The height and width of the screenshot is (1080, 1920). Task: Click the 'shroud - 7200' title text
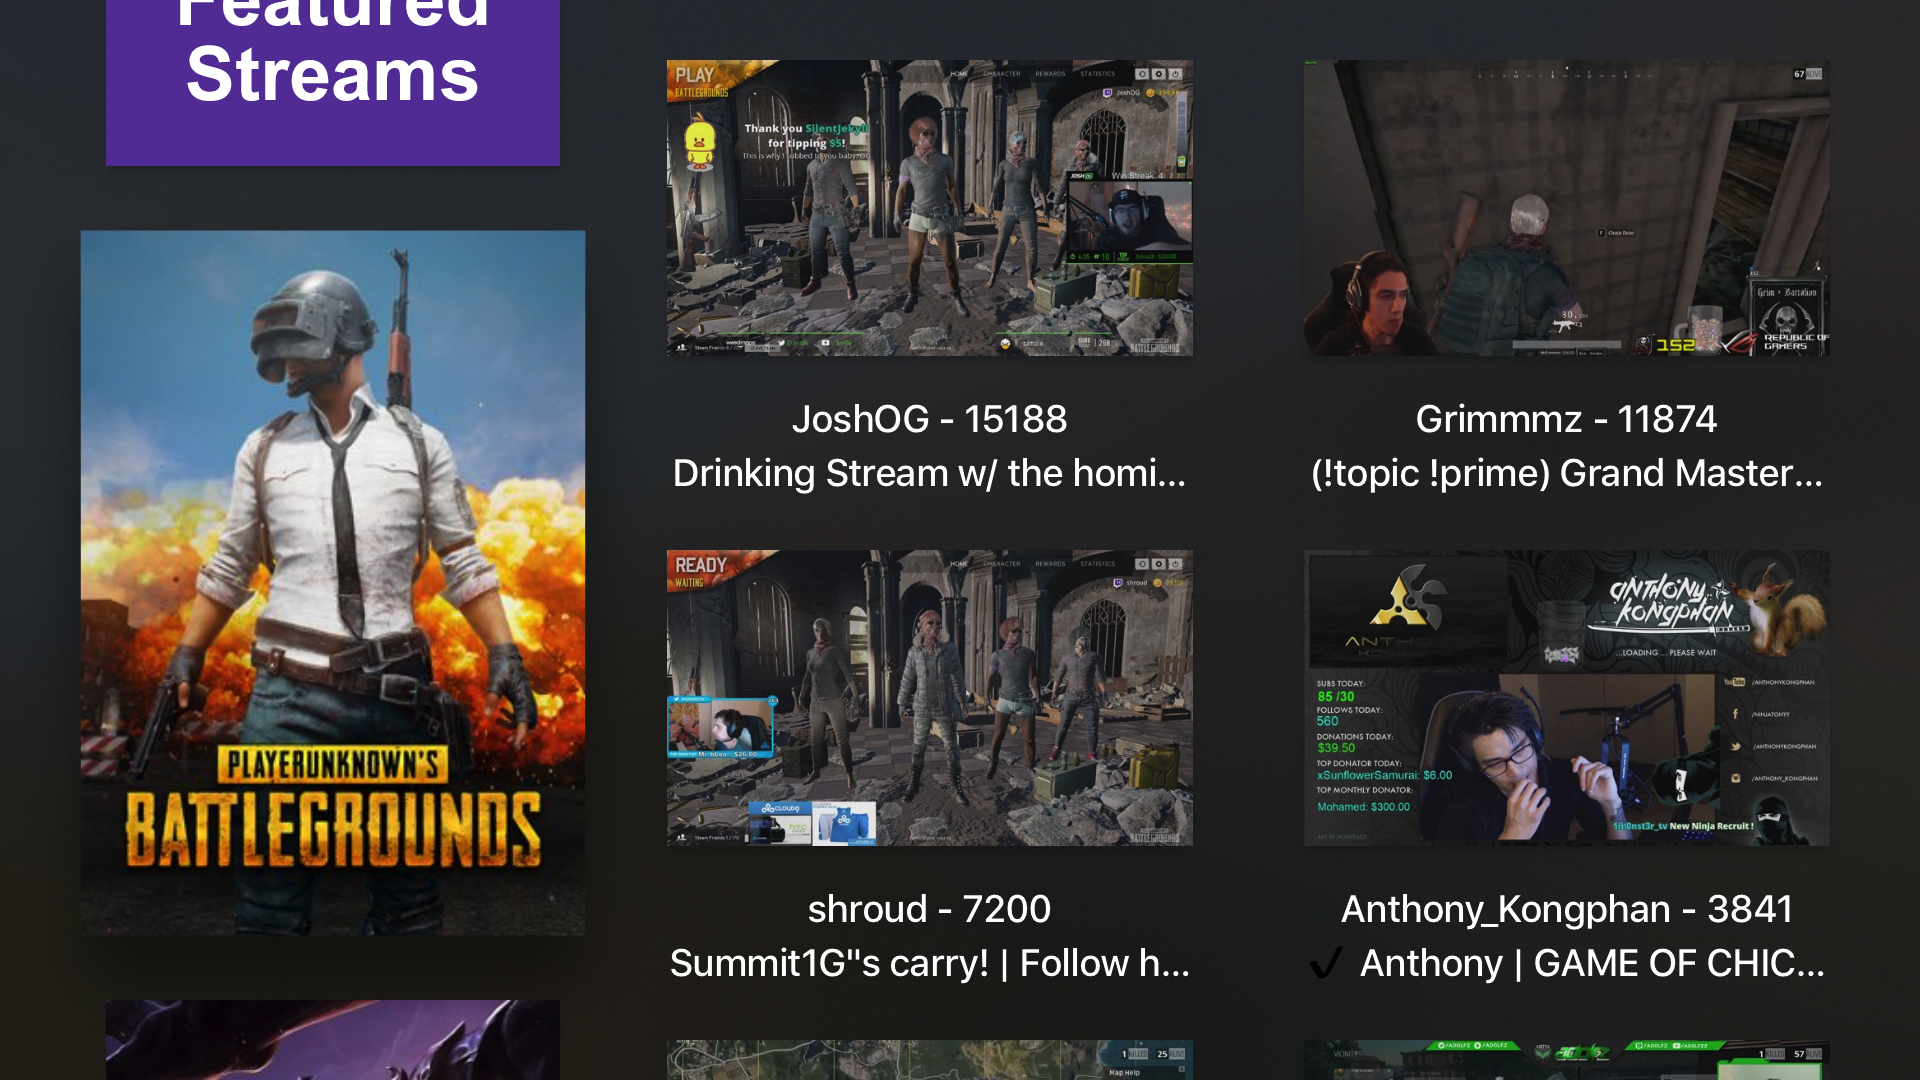pyautogui.click(x=929, y=909)
